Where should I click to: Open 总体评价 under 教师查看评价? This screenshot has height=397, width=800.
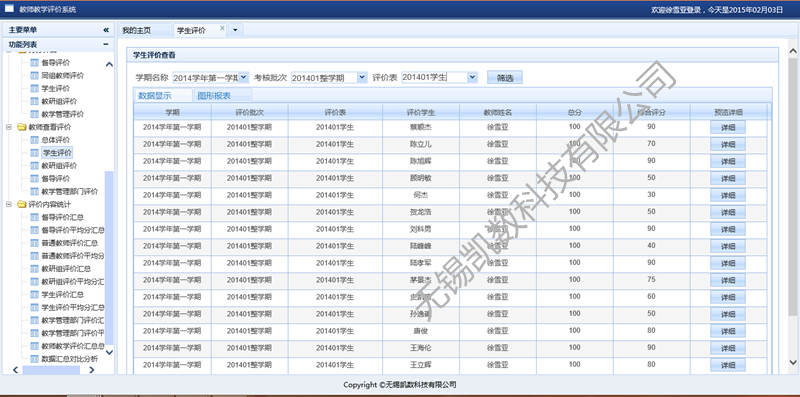56,140
